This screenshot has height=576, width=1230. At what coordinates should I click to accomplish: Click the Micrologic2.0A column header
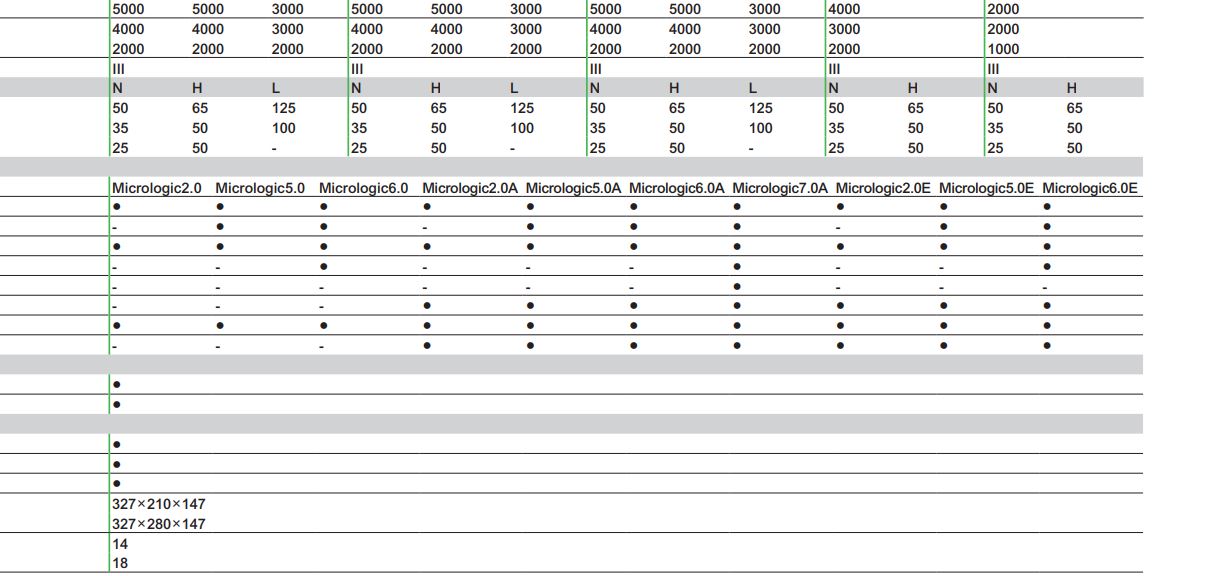pyautogui.click(x=470, y=188)
